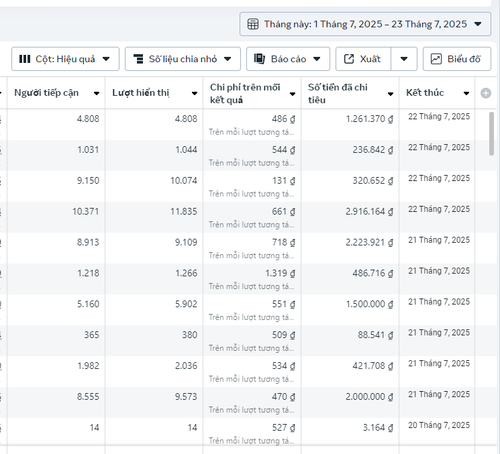Viewport: 500px width, 454px height.
Task: Select the impressions value 11.835
Action: [x=184, y=211]
